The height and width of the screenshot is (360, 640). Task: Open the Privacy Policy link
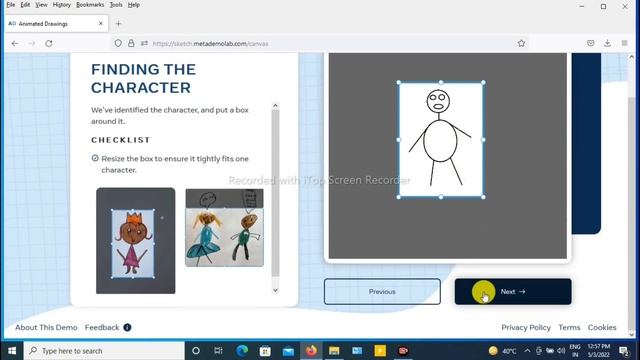pyautogui.click(x=526, y=327)
